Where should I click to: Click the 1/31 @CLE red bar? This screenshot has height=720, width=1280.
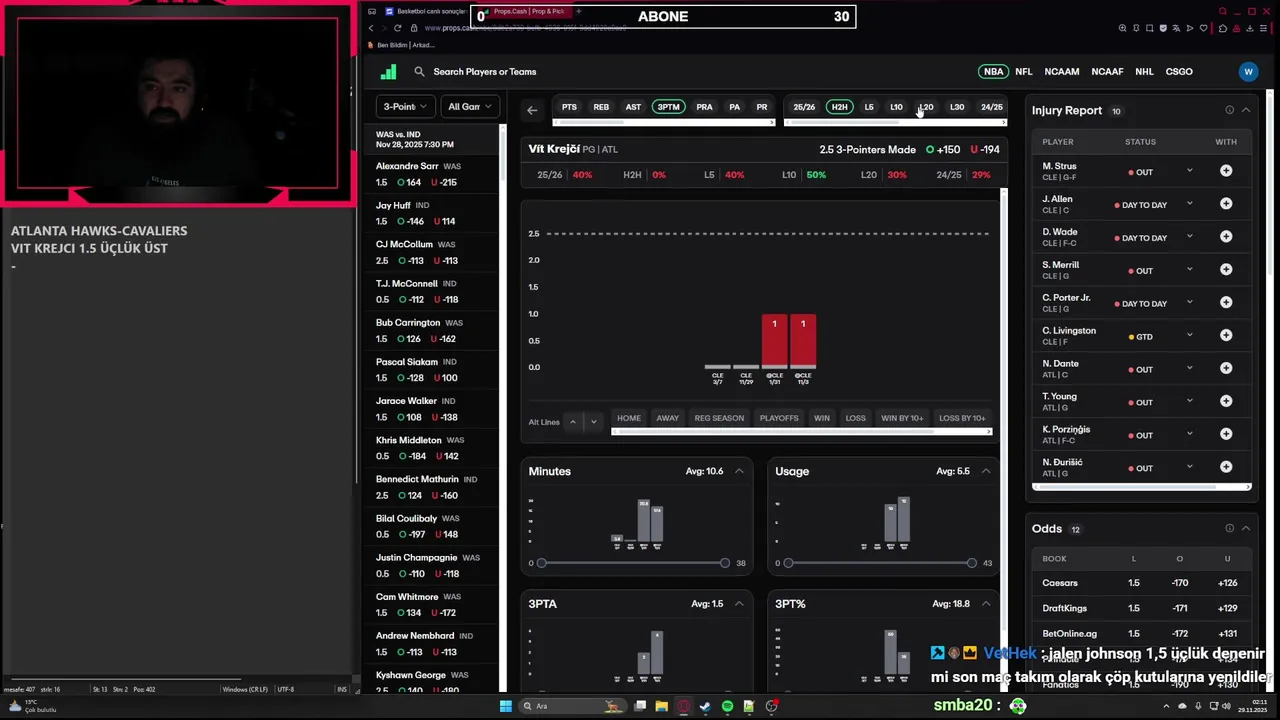pyautogui.click(x=775, y=341)
